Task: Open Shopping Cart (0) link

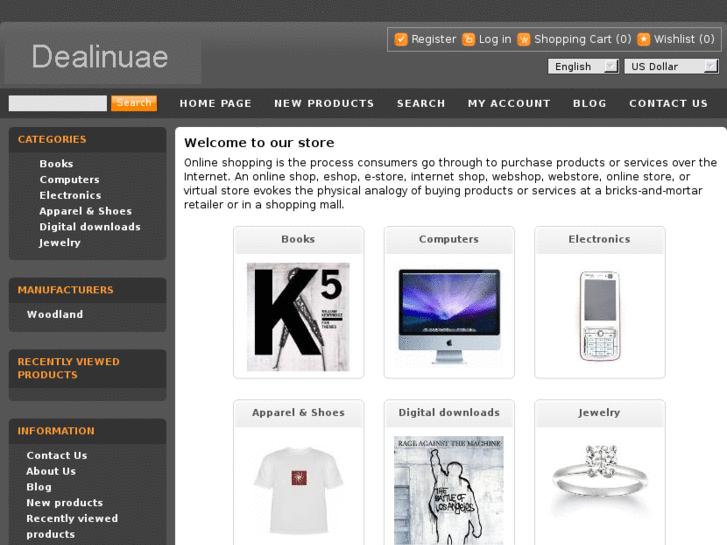Action: (582, 39)
